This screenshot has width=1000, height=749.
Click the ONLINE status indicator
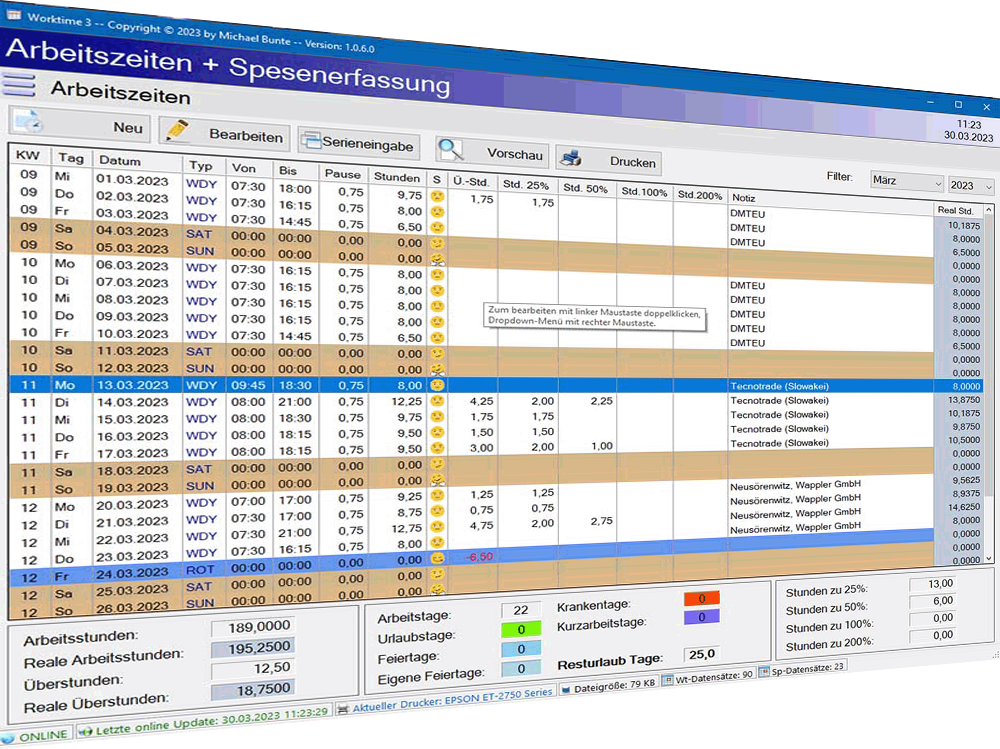click(36, 737)
